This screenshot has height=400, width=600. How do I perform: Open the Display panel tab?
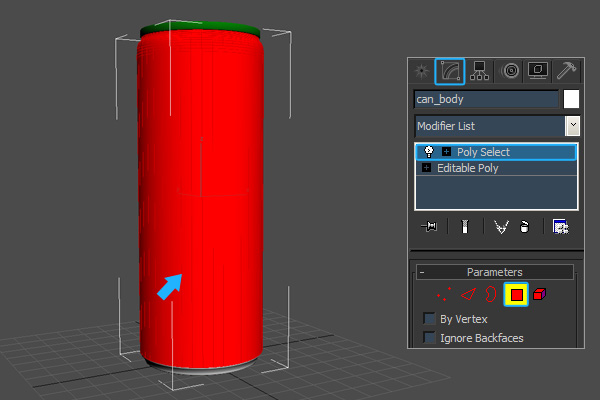[x=538, y=71]
